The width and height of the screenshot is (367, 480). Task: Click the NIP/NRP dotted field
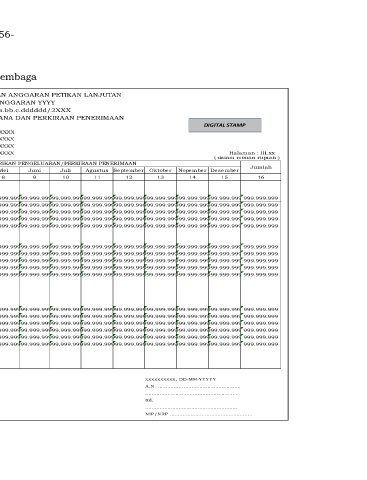coord(199,414)
